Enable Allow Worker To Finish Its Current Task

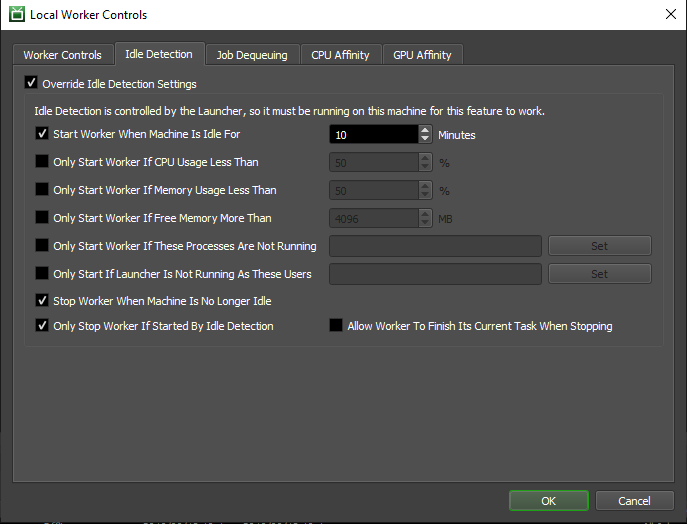[x=336, y=326]
